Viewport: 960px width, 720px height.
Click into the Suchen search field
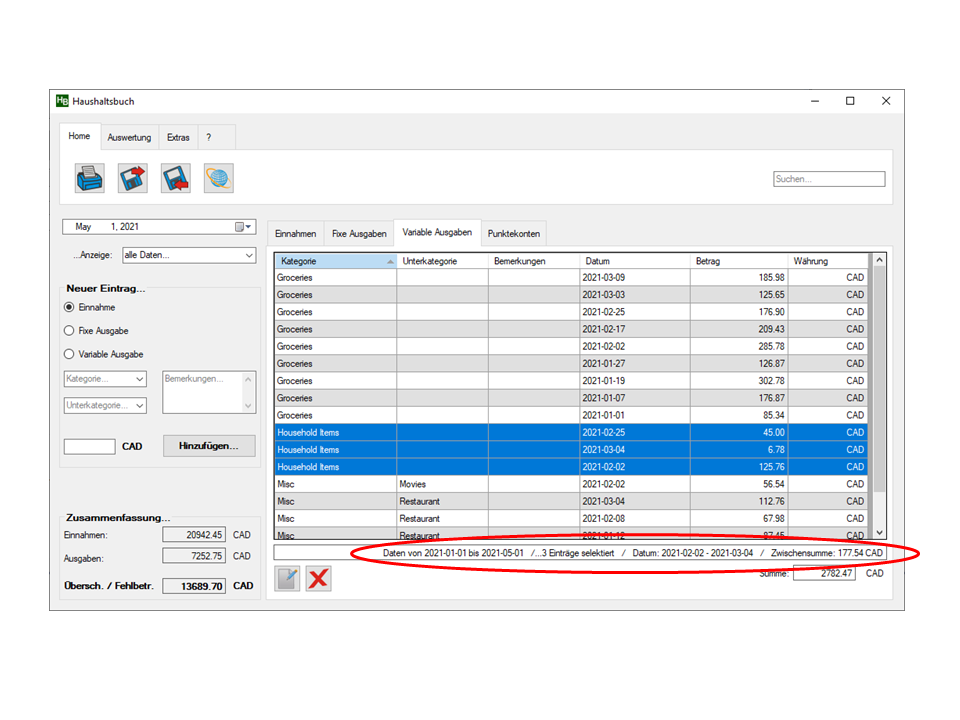click(829, 179)
